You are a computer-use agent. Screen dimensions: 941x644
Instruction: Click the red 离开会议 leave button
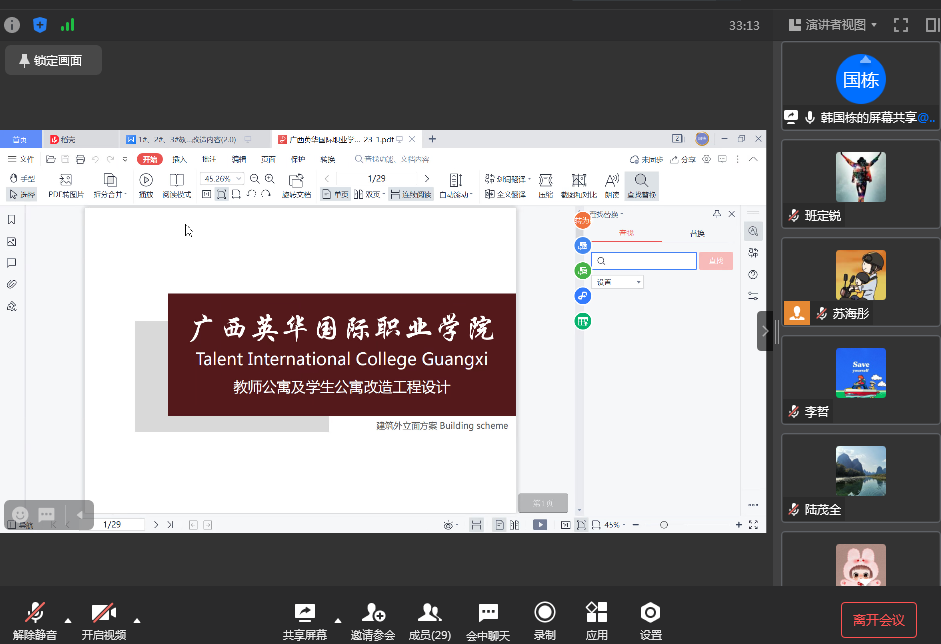[x=879, y=620]
